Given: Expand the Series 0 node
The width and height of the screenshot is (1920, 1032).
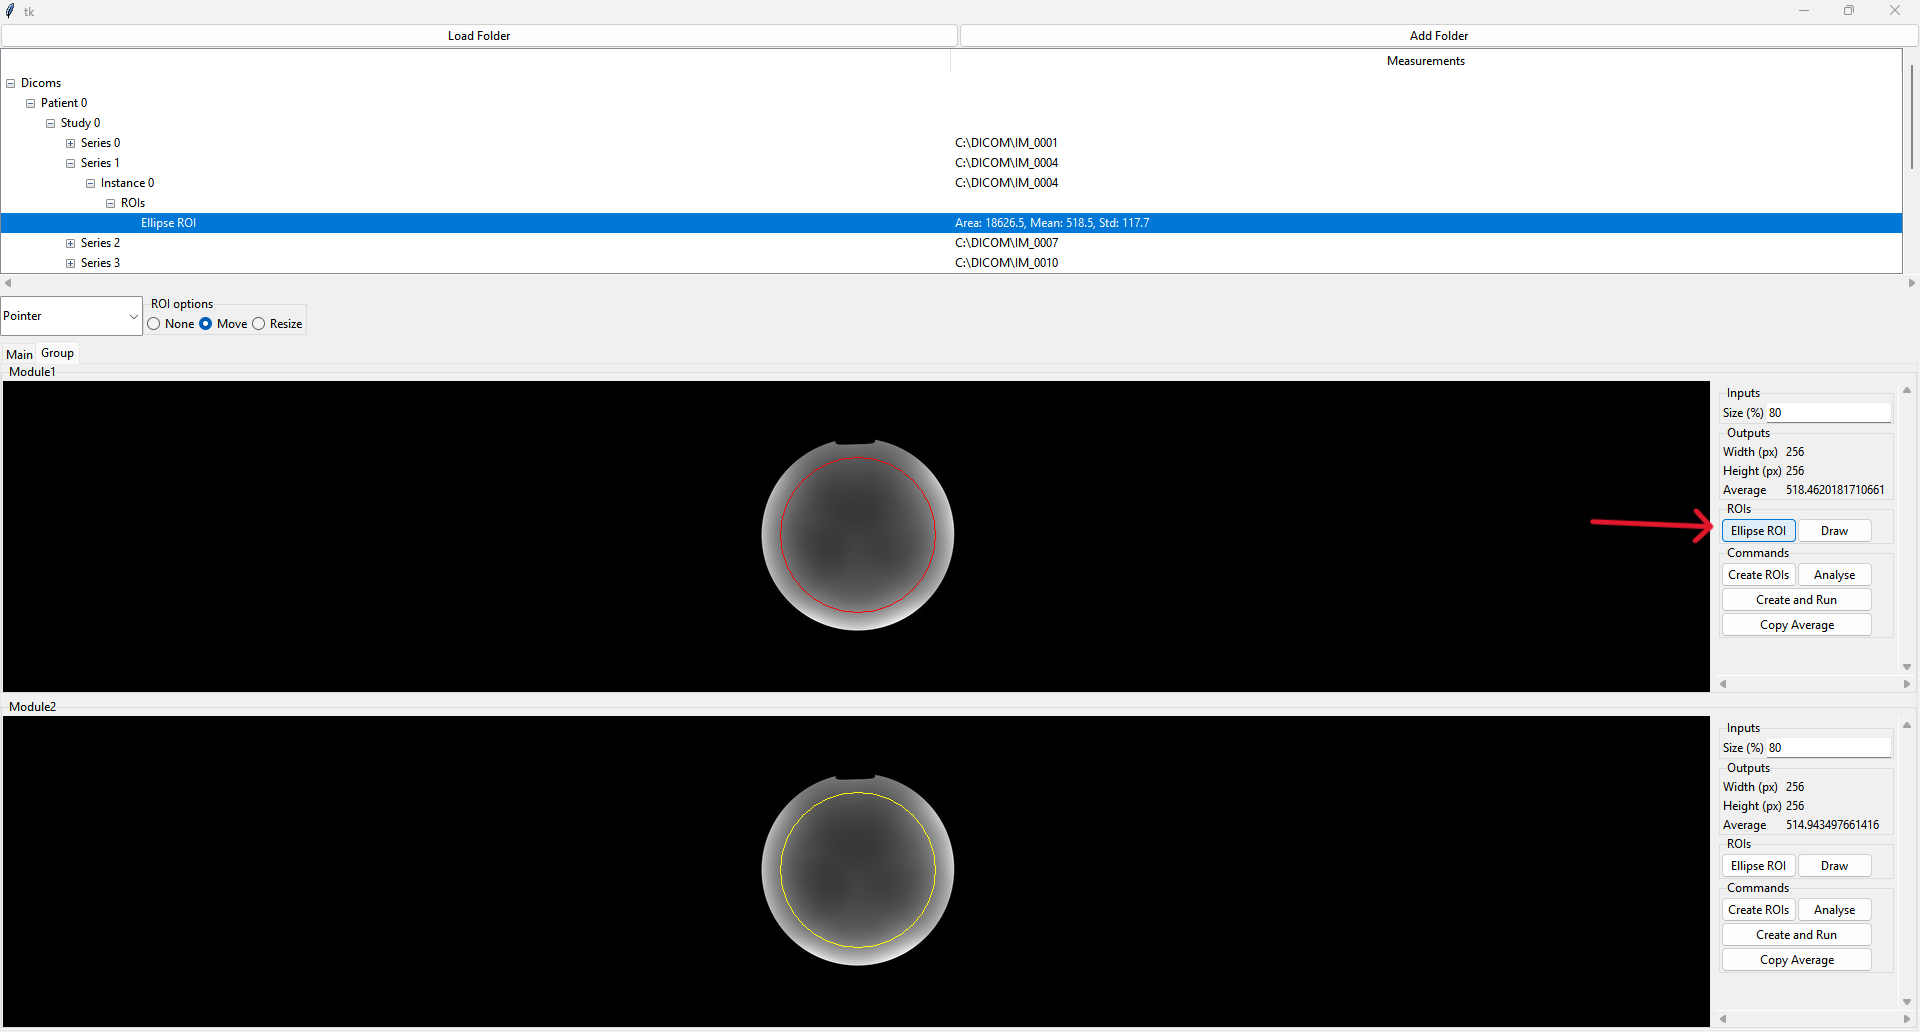Looking at the screenshot, I should pos(71,143).
